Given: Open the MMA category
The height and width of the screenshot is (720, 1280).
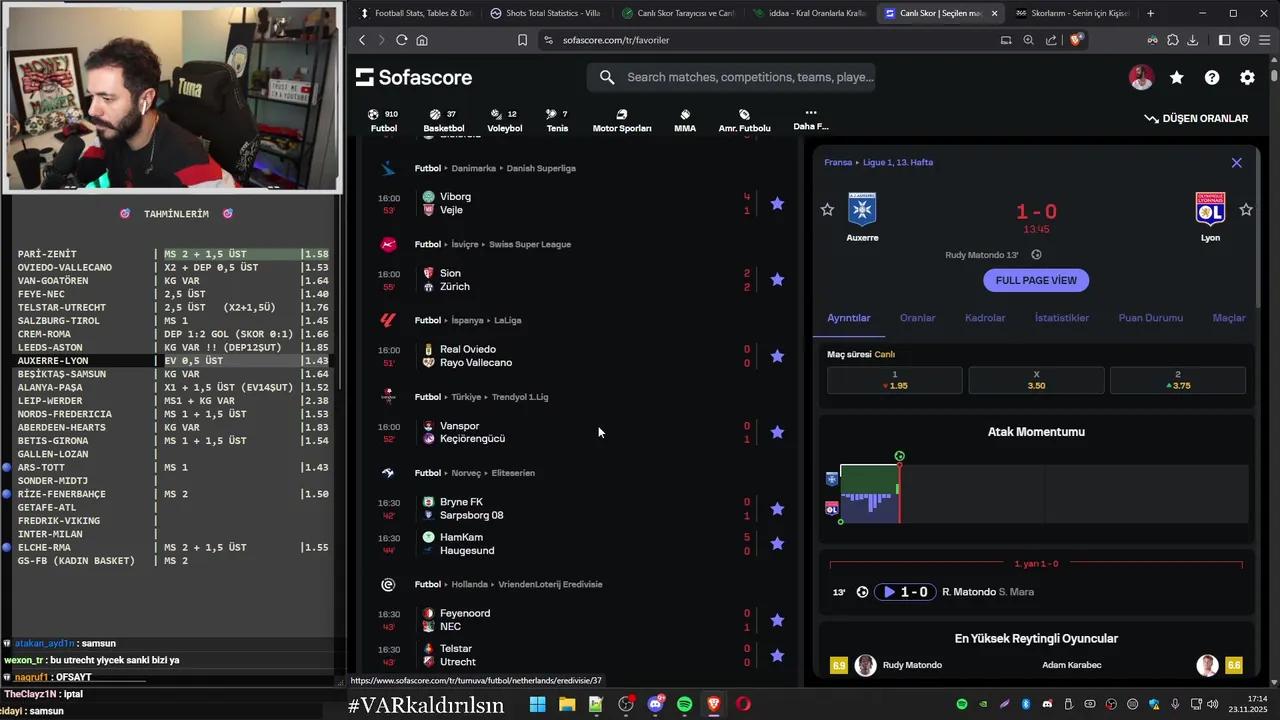Looking at the screenshot, I should (685, 121).
